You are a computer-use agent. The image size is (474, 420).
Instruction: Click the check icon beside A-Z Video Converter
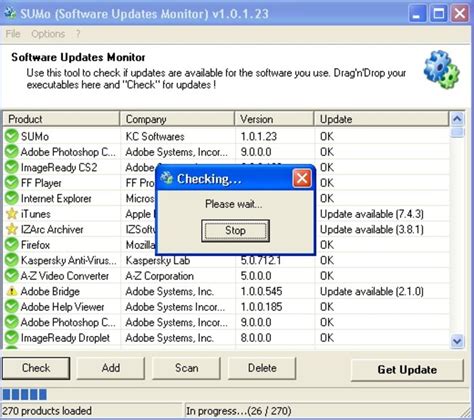point(12,276)
